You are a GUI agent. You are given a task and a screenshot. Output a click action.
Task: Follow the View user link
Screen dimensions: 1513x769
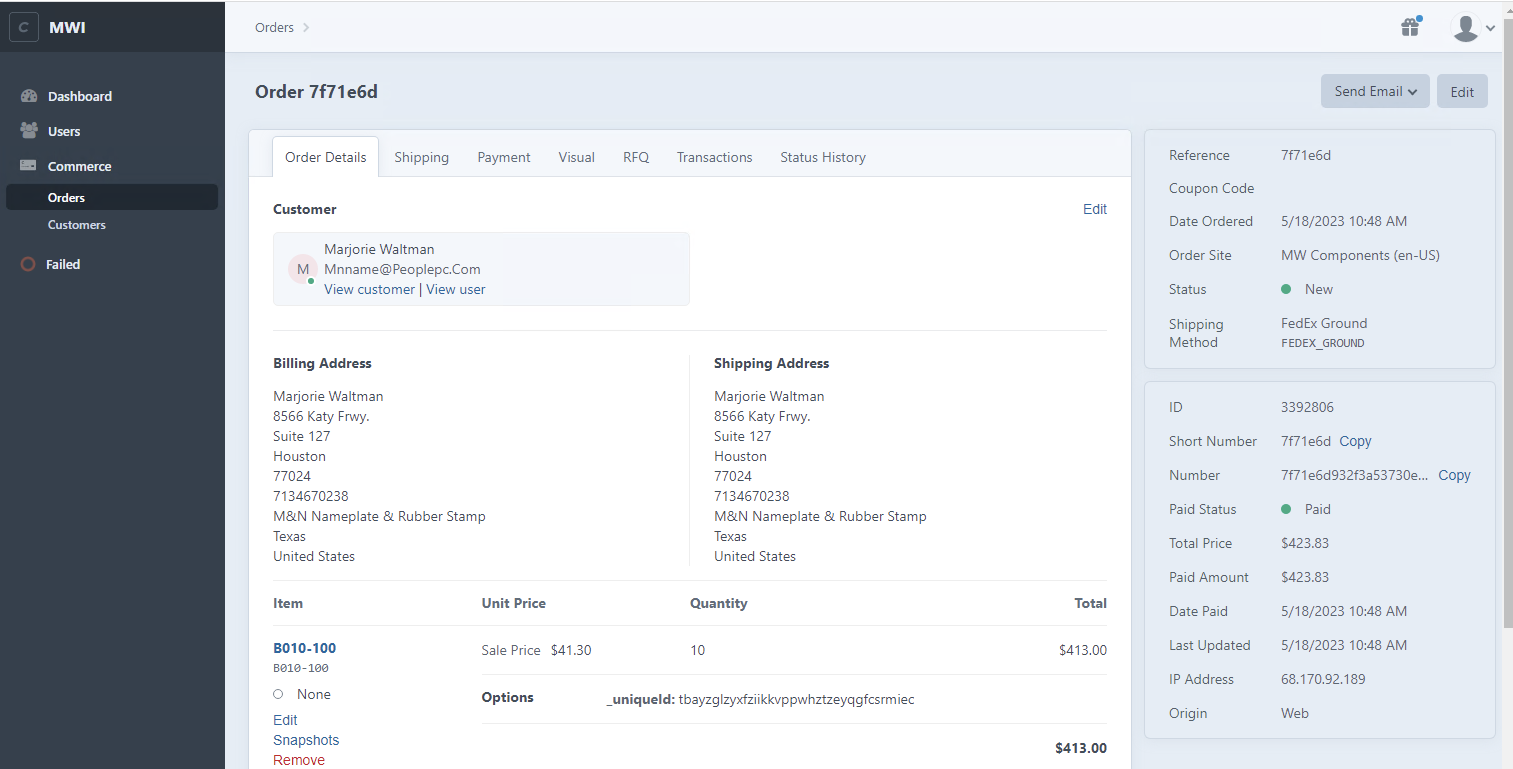456,289
